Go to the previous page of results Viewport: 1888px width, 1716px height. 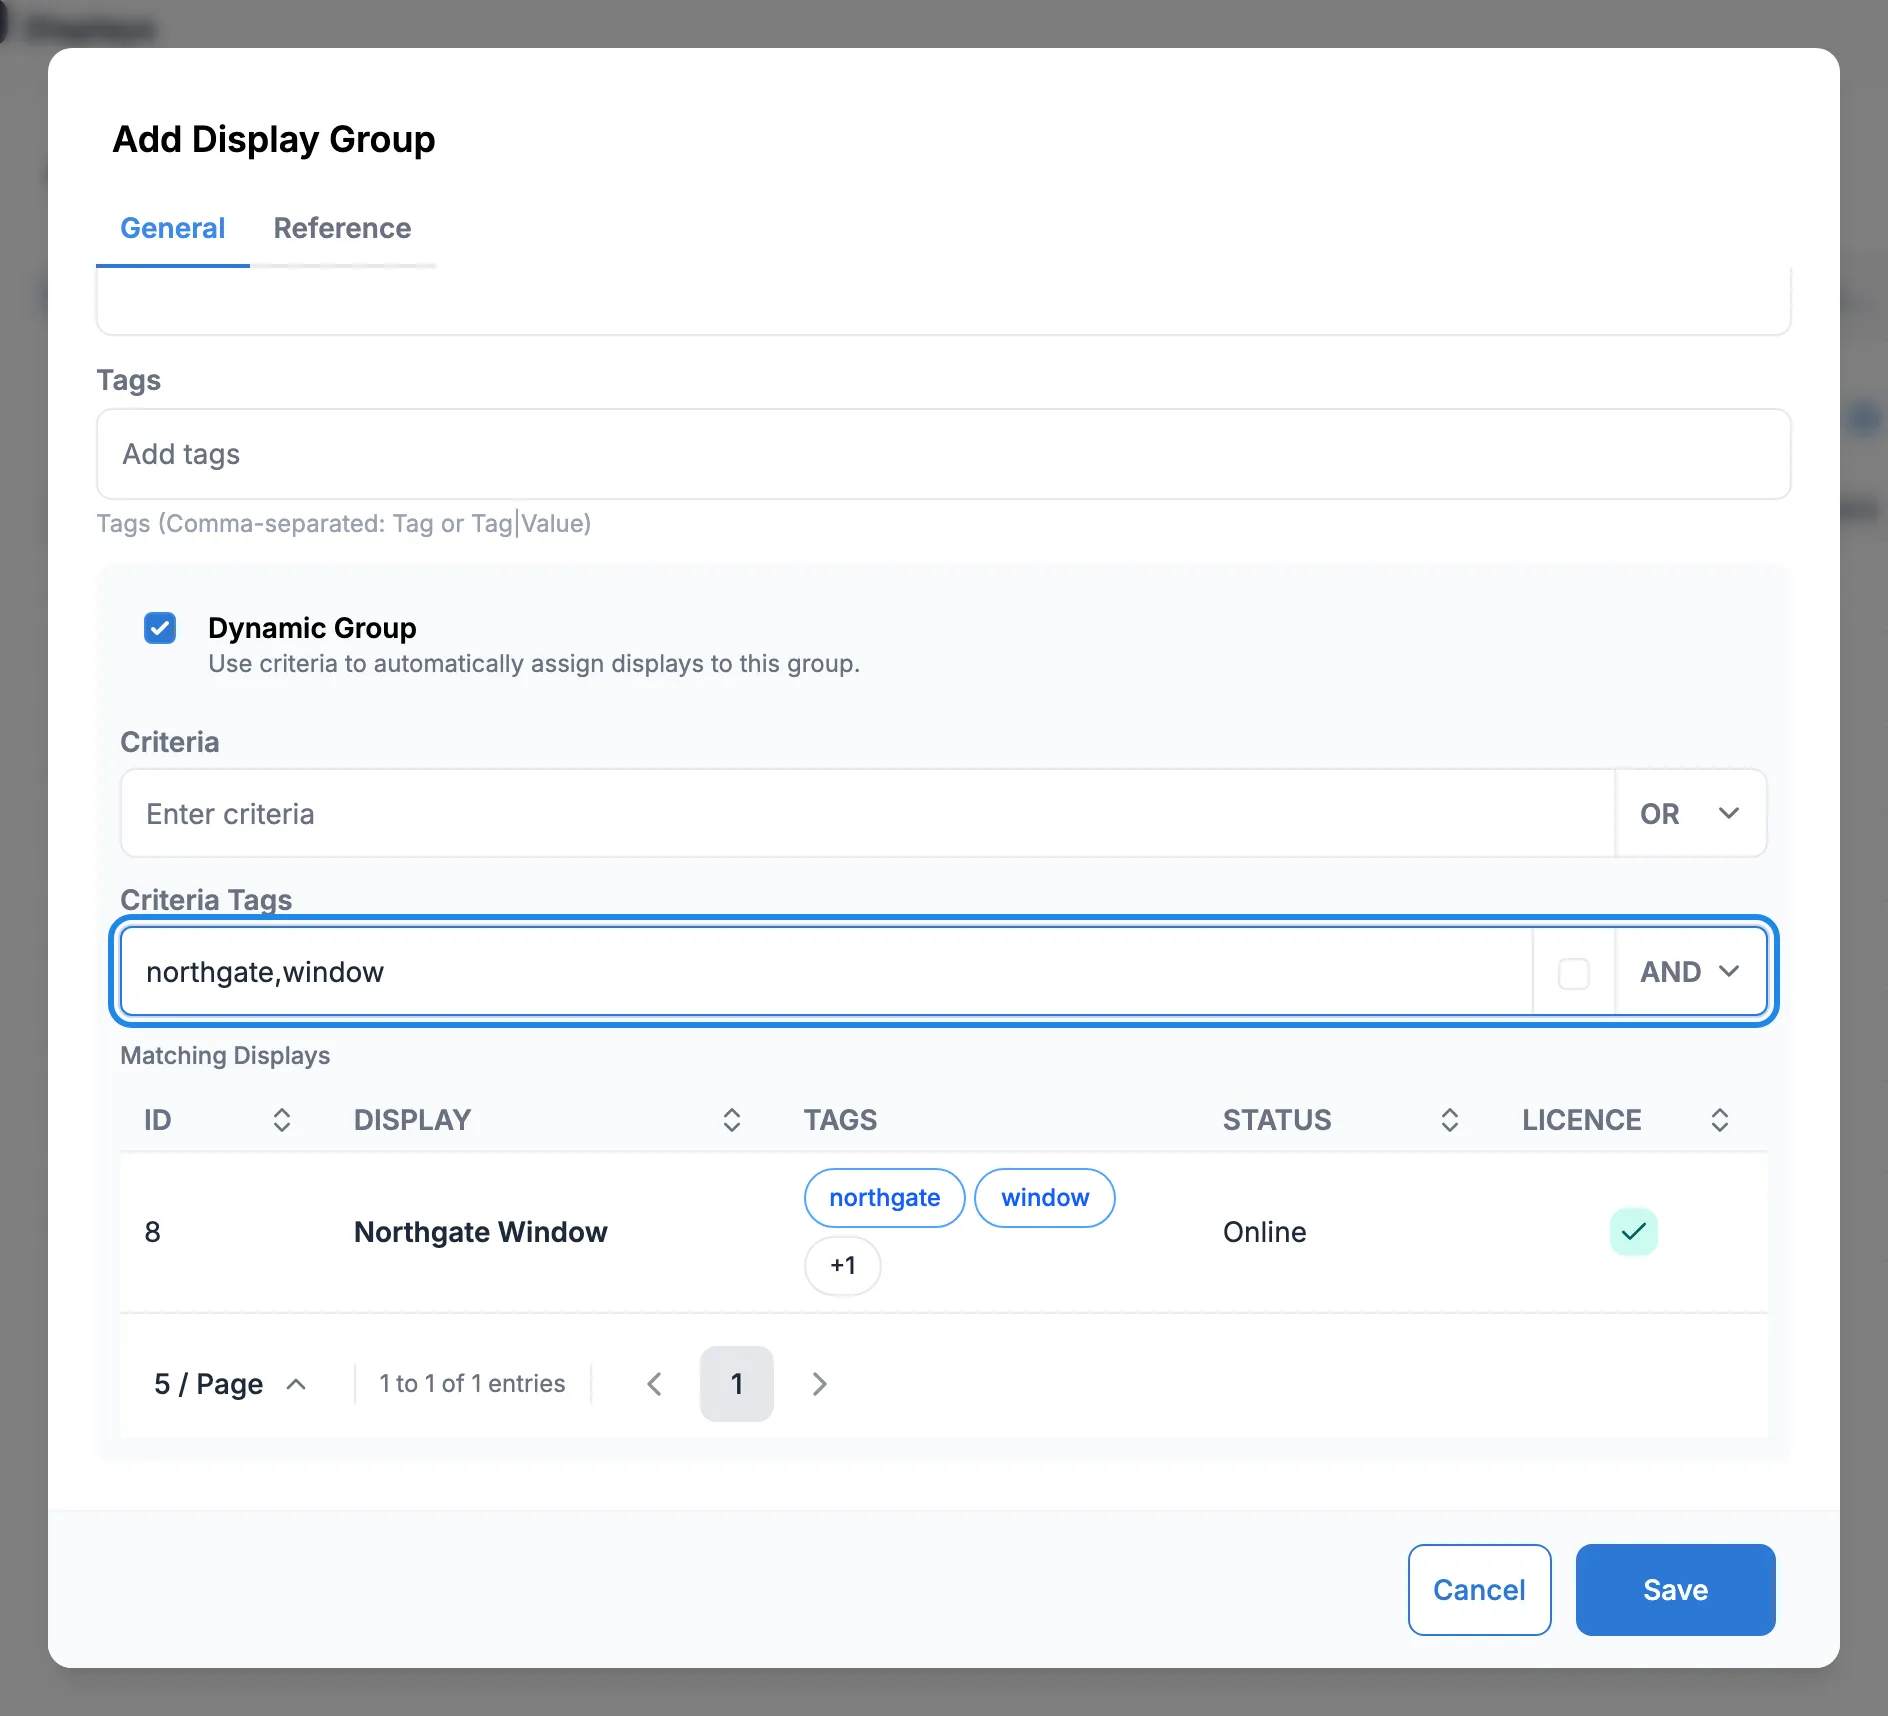[x=654, y=1384]
